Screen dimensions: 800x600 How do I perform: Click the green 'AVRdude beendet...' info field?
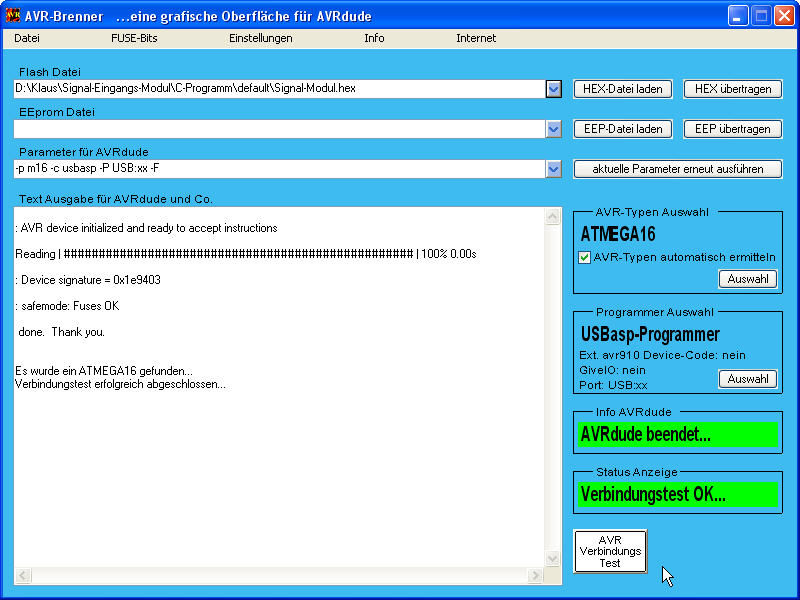[x=678, y=435]
